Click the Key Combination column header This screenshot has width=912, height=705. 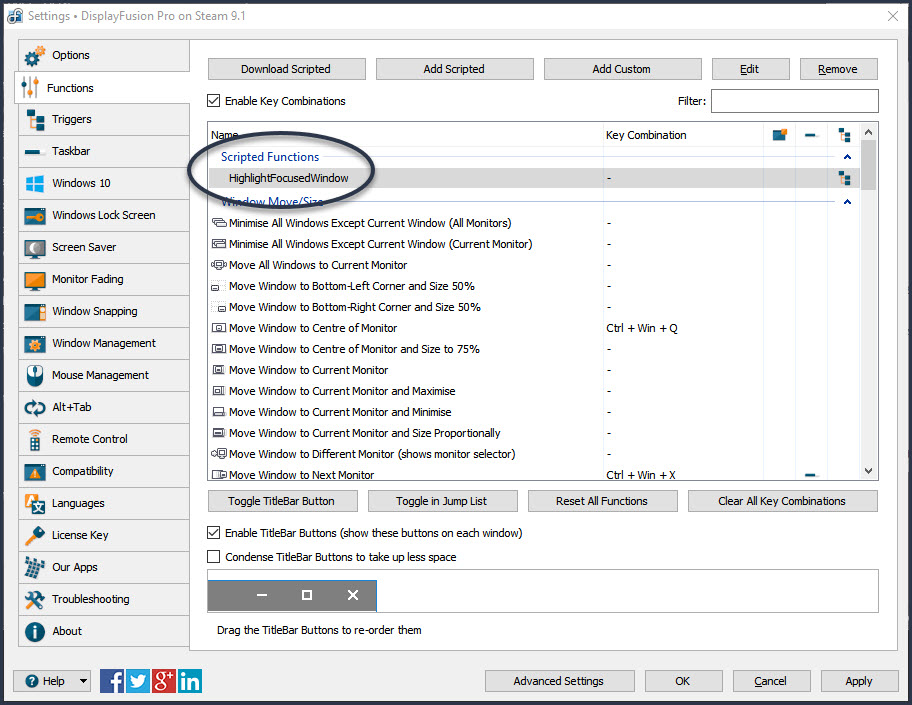683,135
